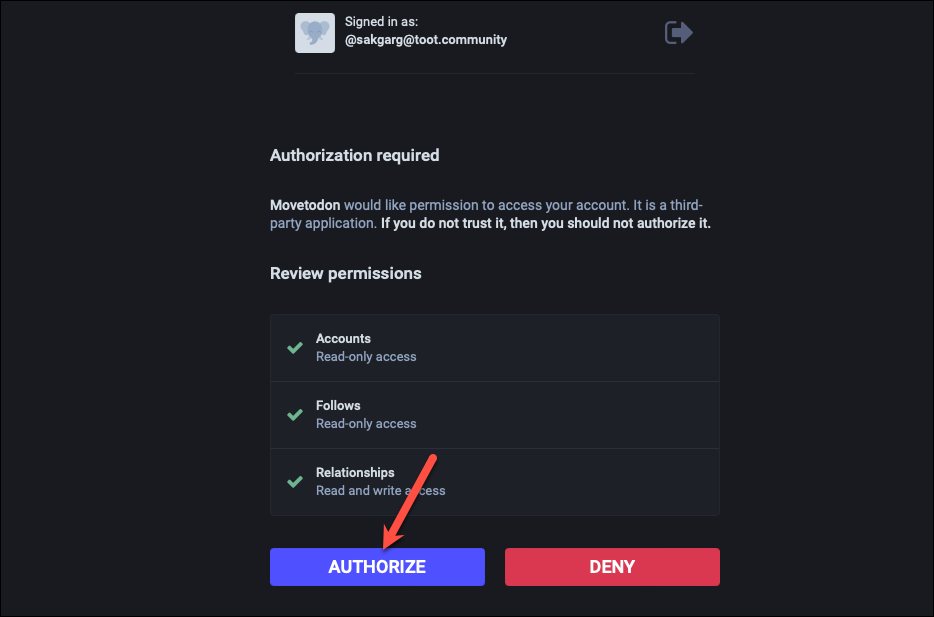Authorize Movetodon with the blue button

pos(377,567)
